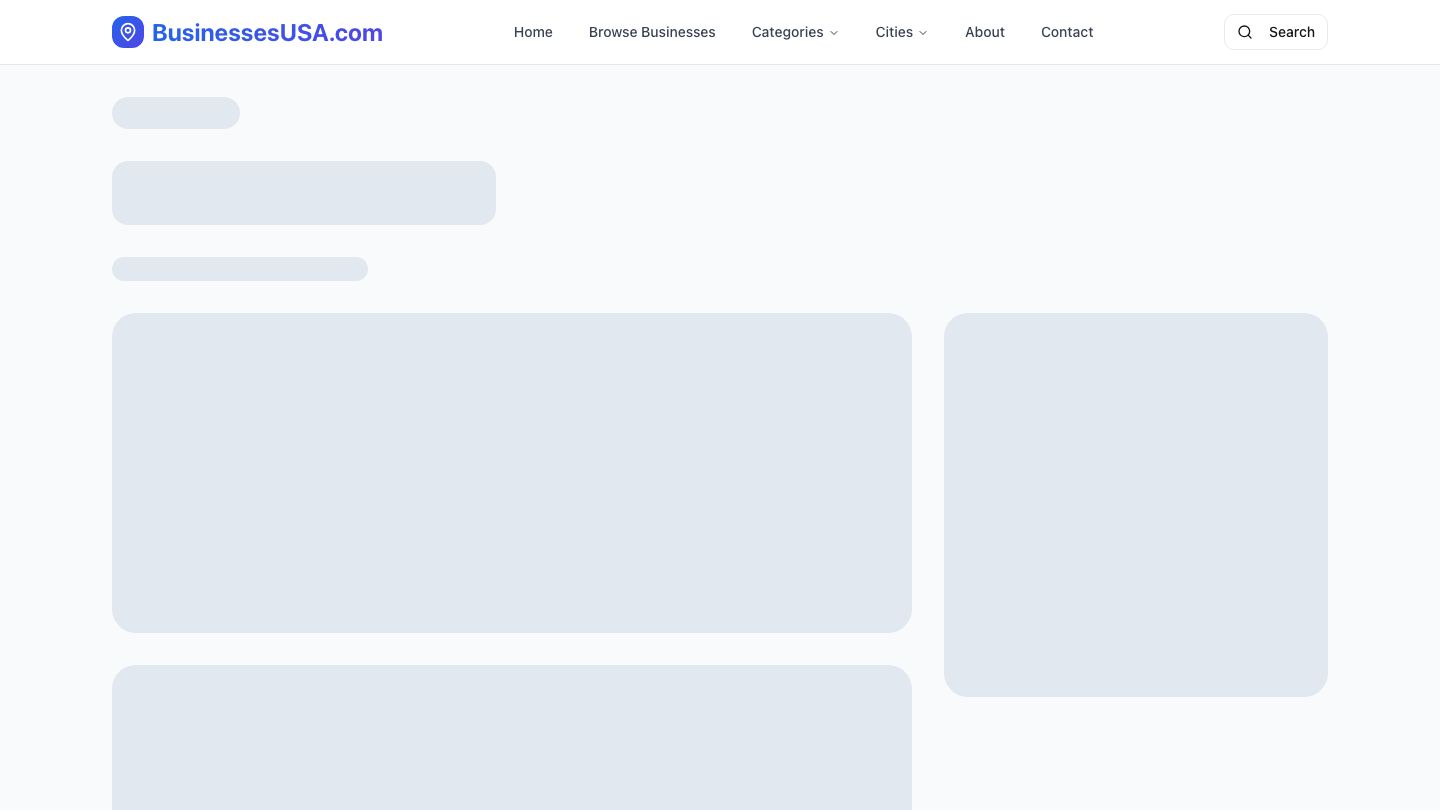Click the subtitle loading placeholder bar

[240, 269]
